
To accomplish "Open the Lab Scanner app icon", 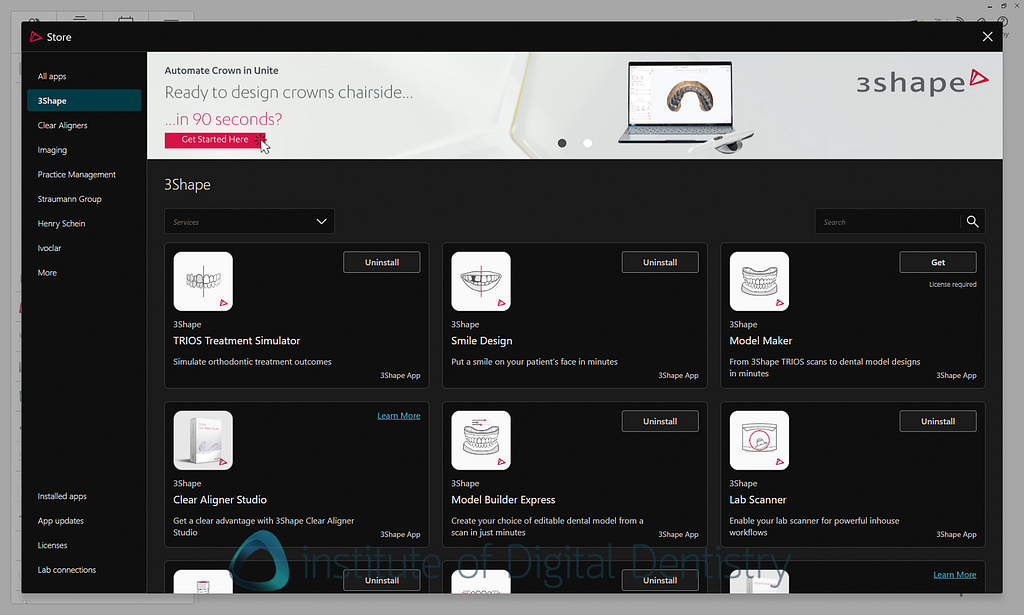I will point(759,439).
